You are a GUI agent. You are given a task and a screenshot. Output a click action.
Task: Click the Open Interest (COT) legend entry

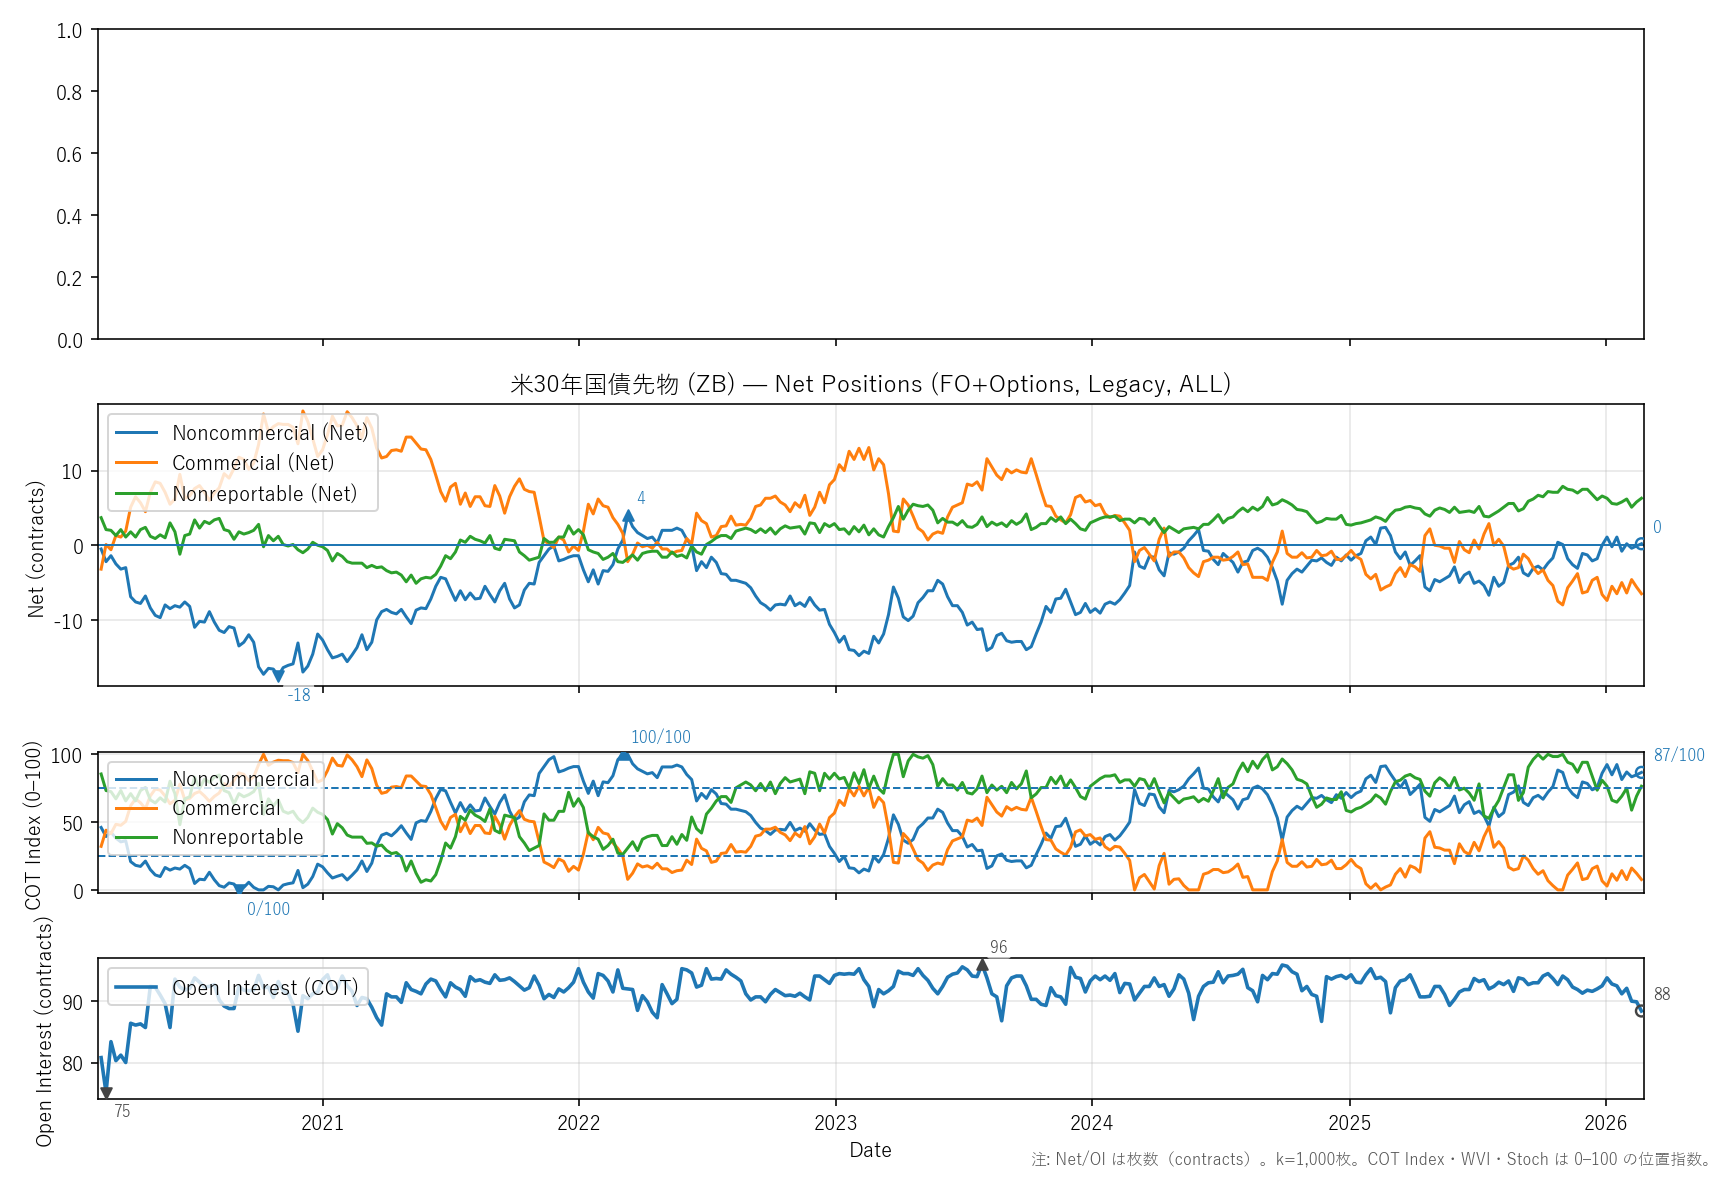coord(264,988)
